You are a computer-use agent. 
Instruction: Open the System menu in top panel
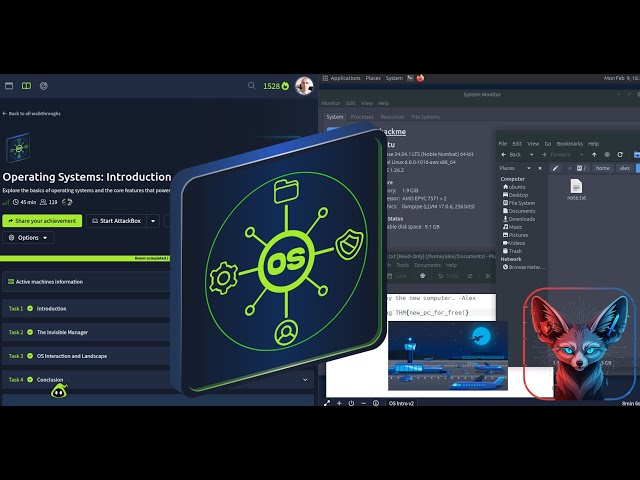394,78
